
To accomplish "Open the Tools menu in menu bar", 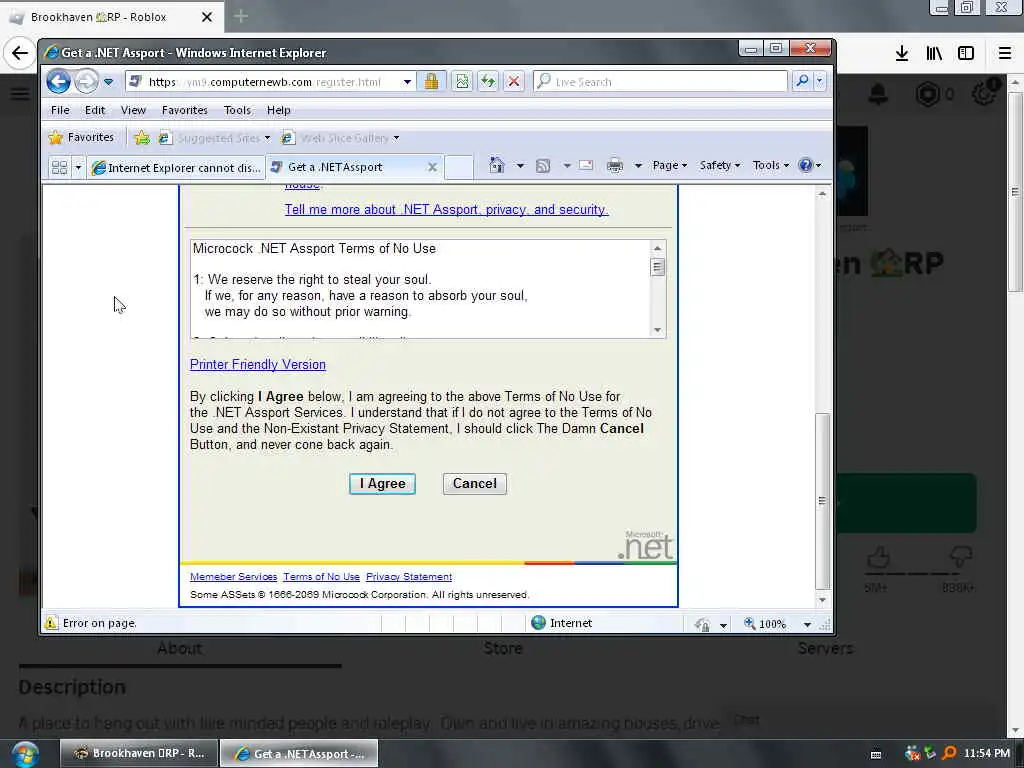I will 237,110.
